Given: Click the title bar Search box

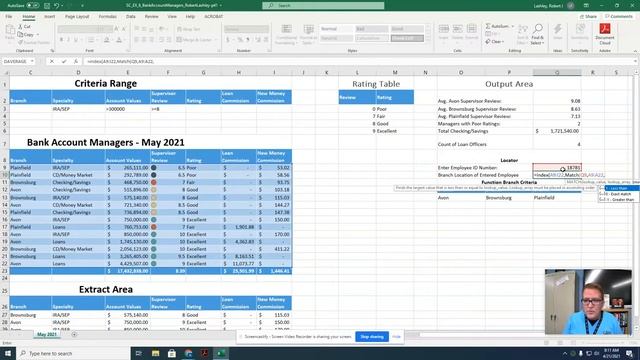Looking at the screenshot, I should pyautogui.click(x=323, y=6).
